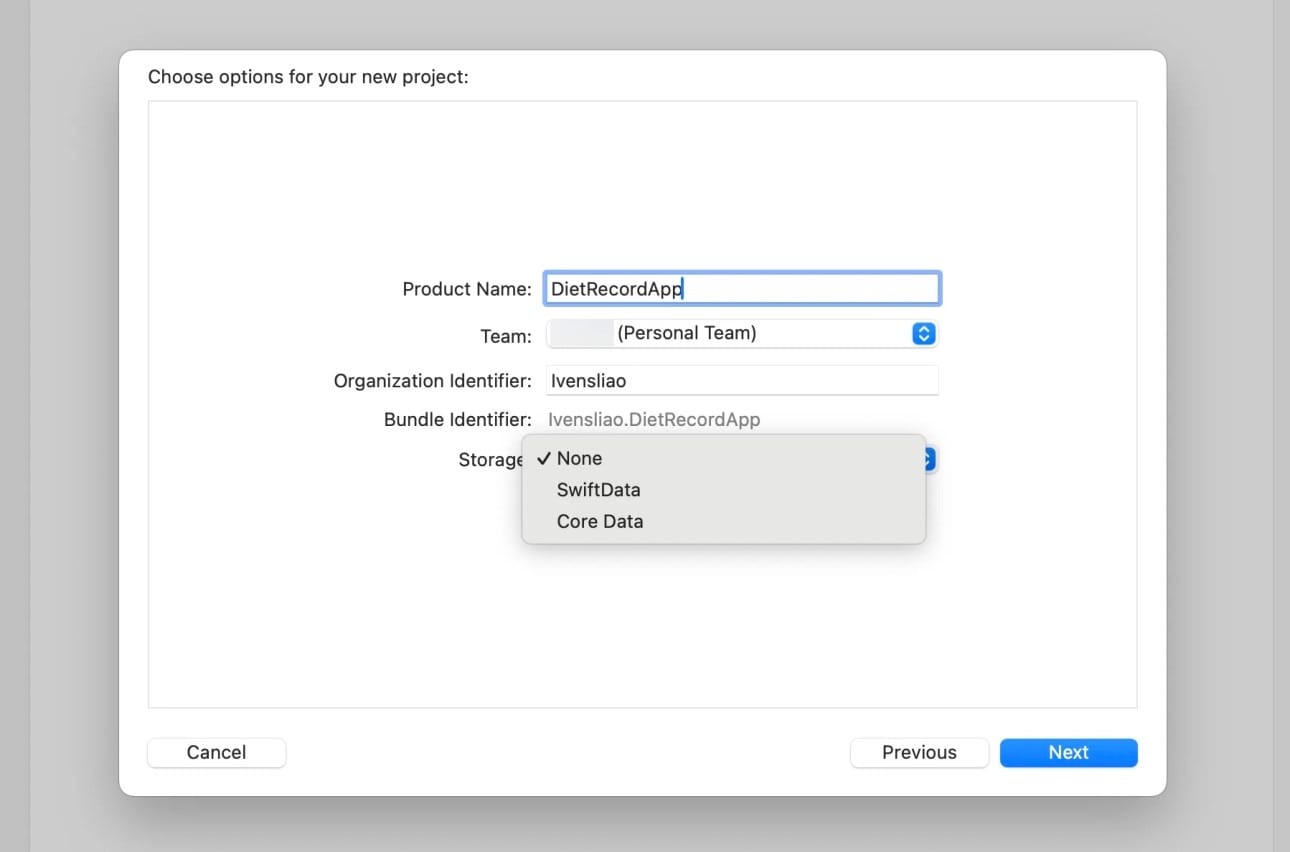Click the Product Name text field
This screenshot has width=1290, height=852.
(x=741, y=289)
